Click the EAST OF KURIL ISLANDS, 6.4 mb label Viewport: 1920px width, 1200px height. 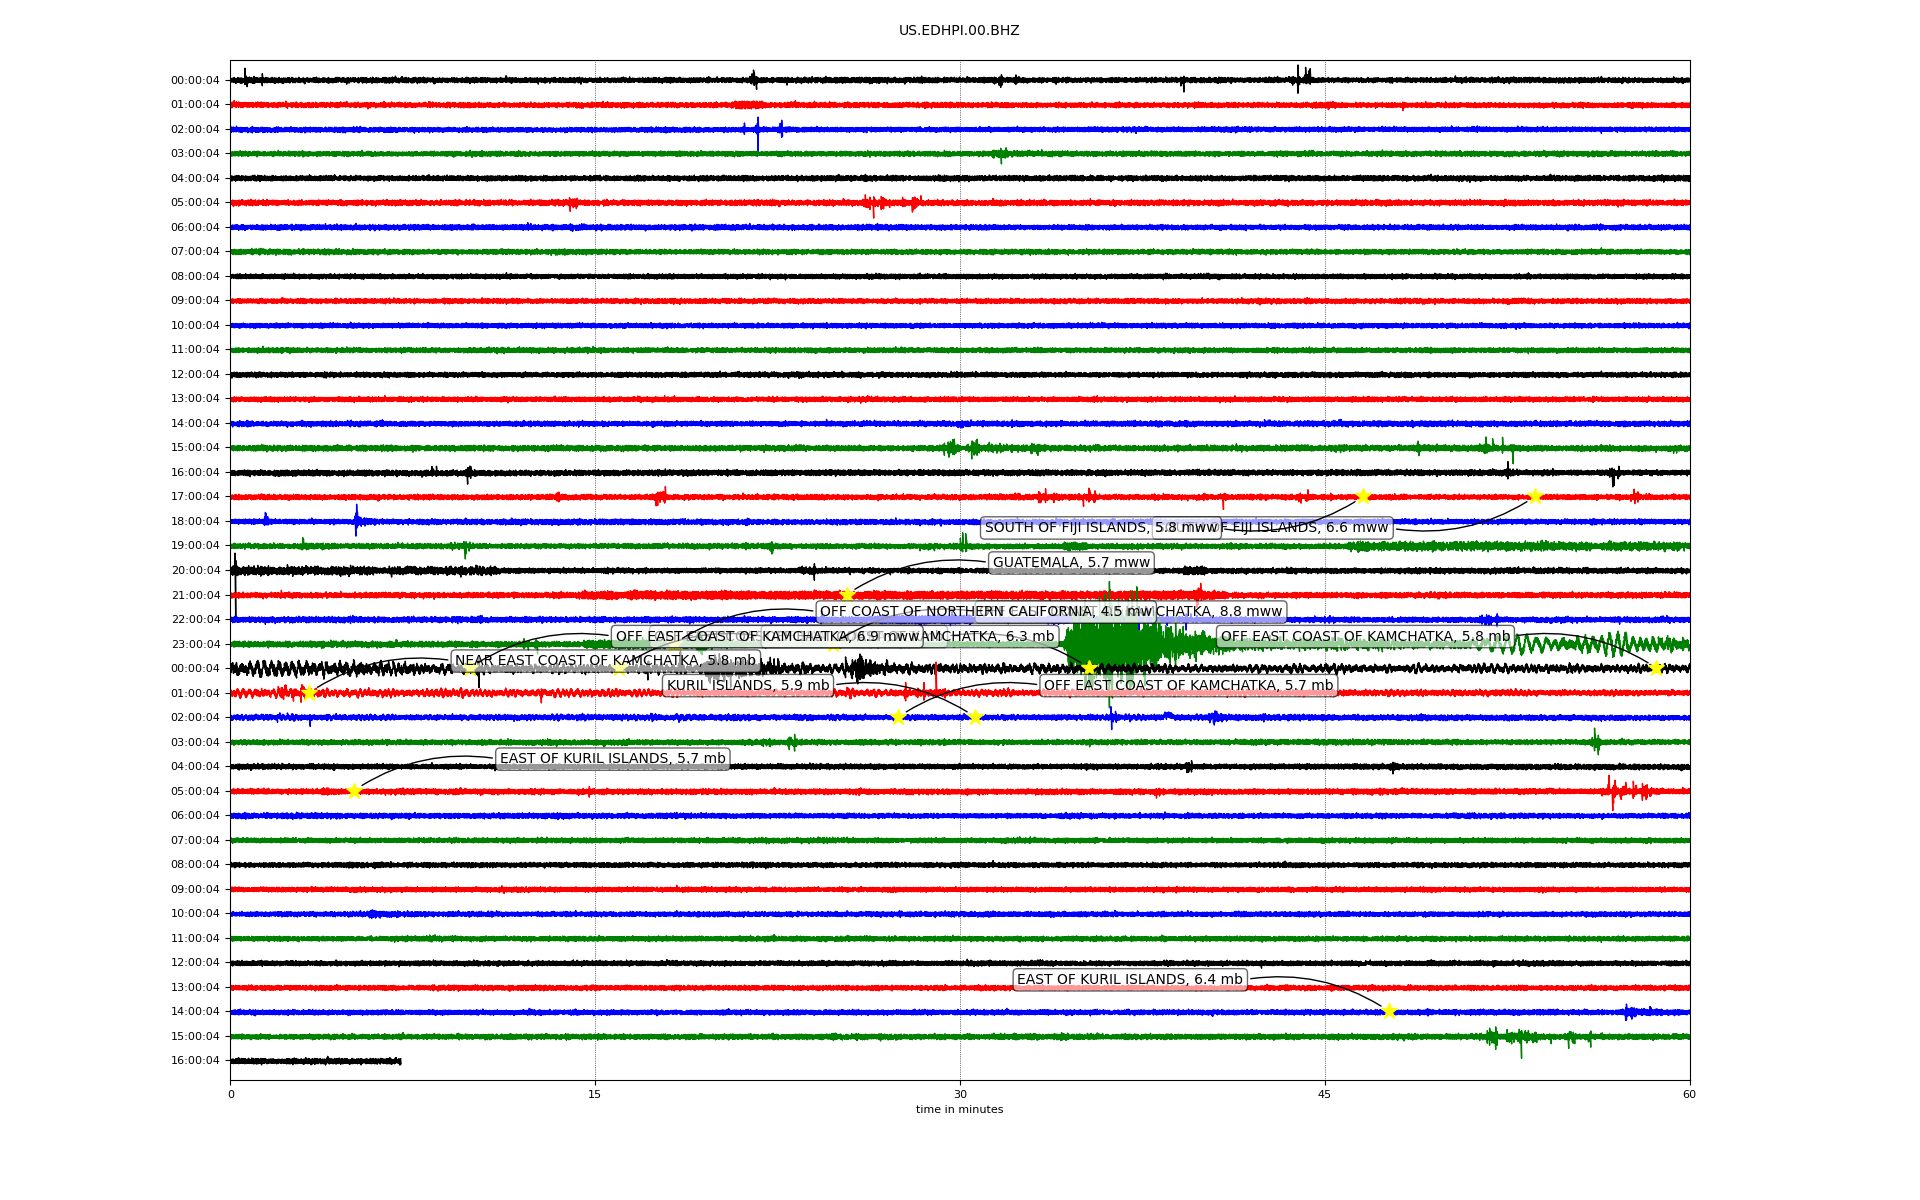(x=1129, y=980)
